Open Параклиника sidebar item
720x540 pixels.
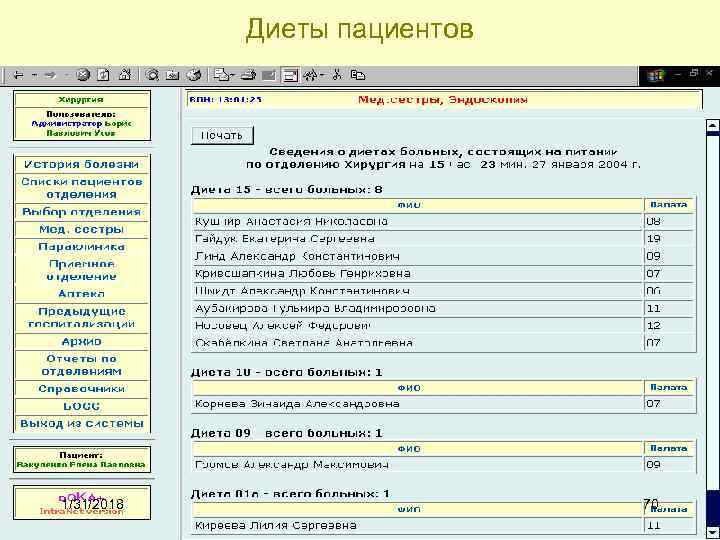coord(81,247)
